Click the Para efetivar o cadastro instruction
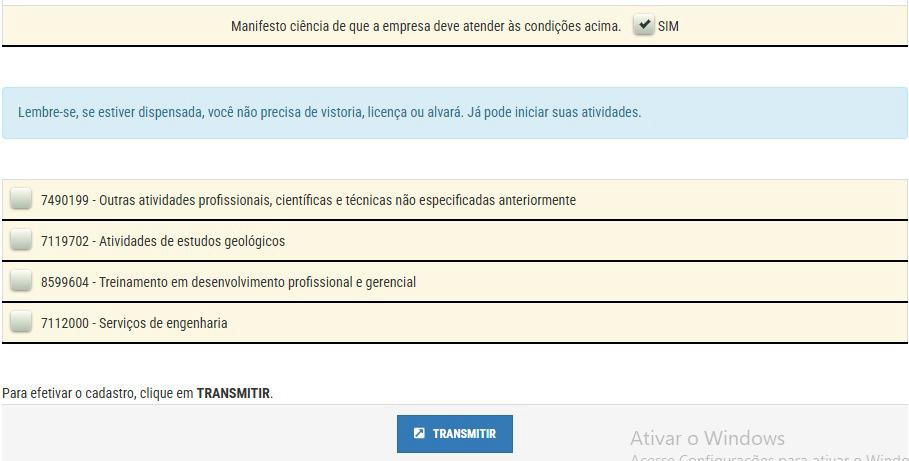Screen dimensions: 909x461 [137, 393]
